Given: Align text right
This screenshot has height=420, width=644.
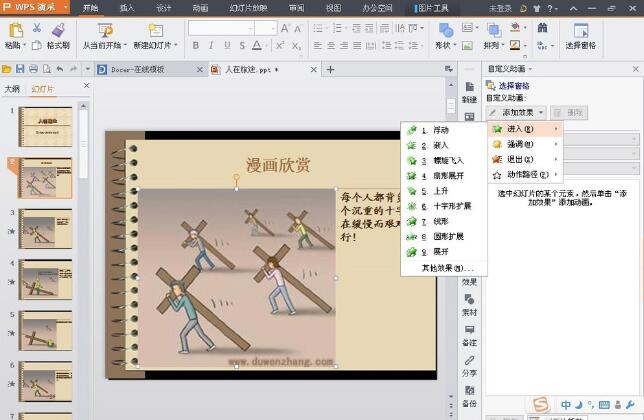Looking at the screenshot, I should point(344,46).
